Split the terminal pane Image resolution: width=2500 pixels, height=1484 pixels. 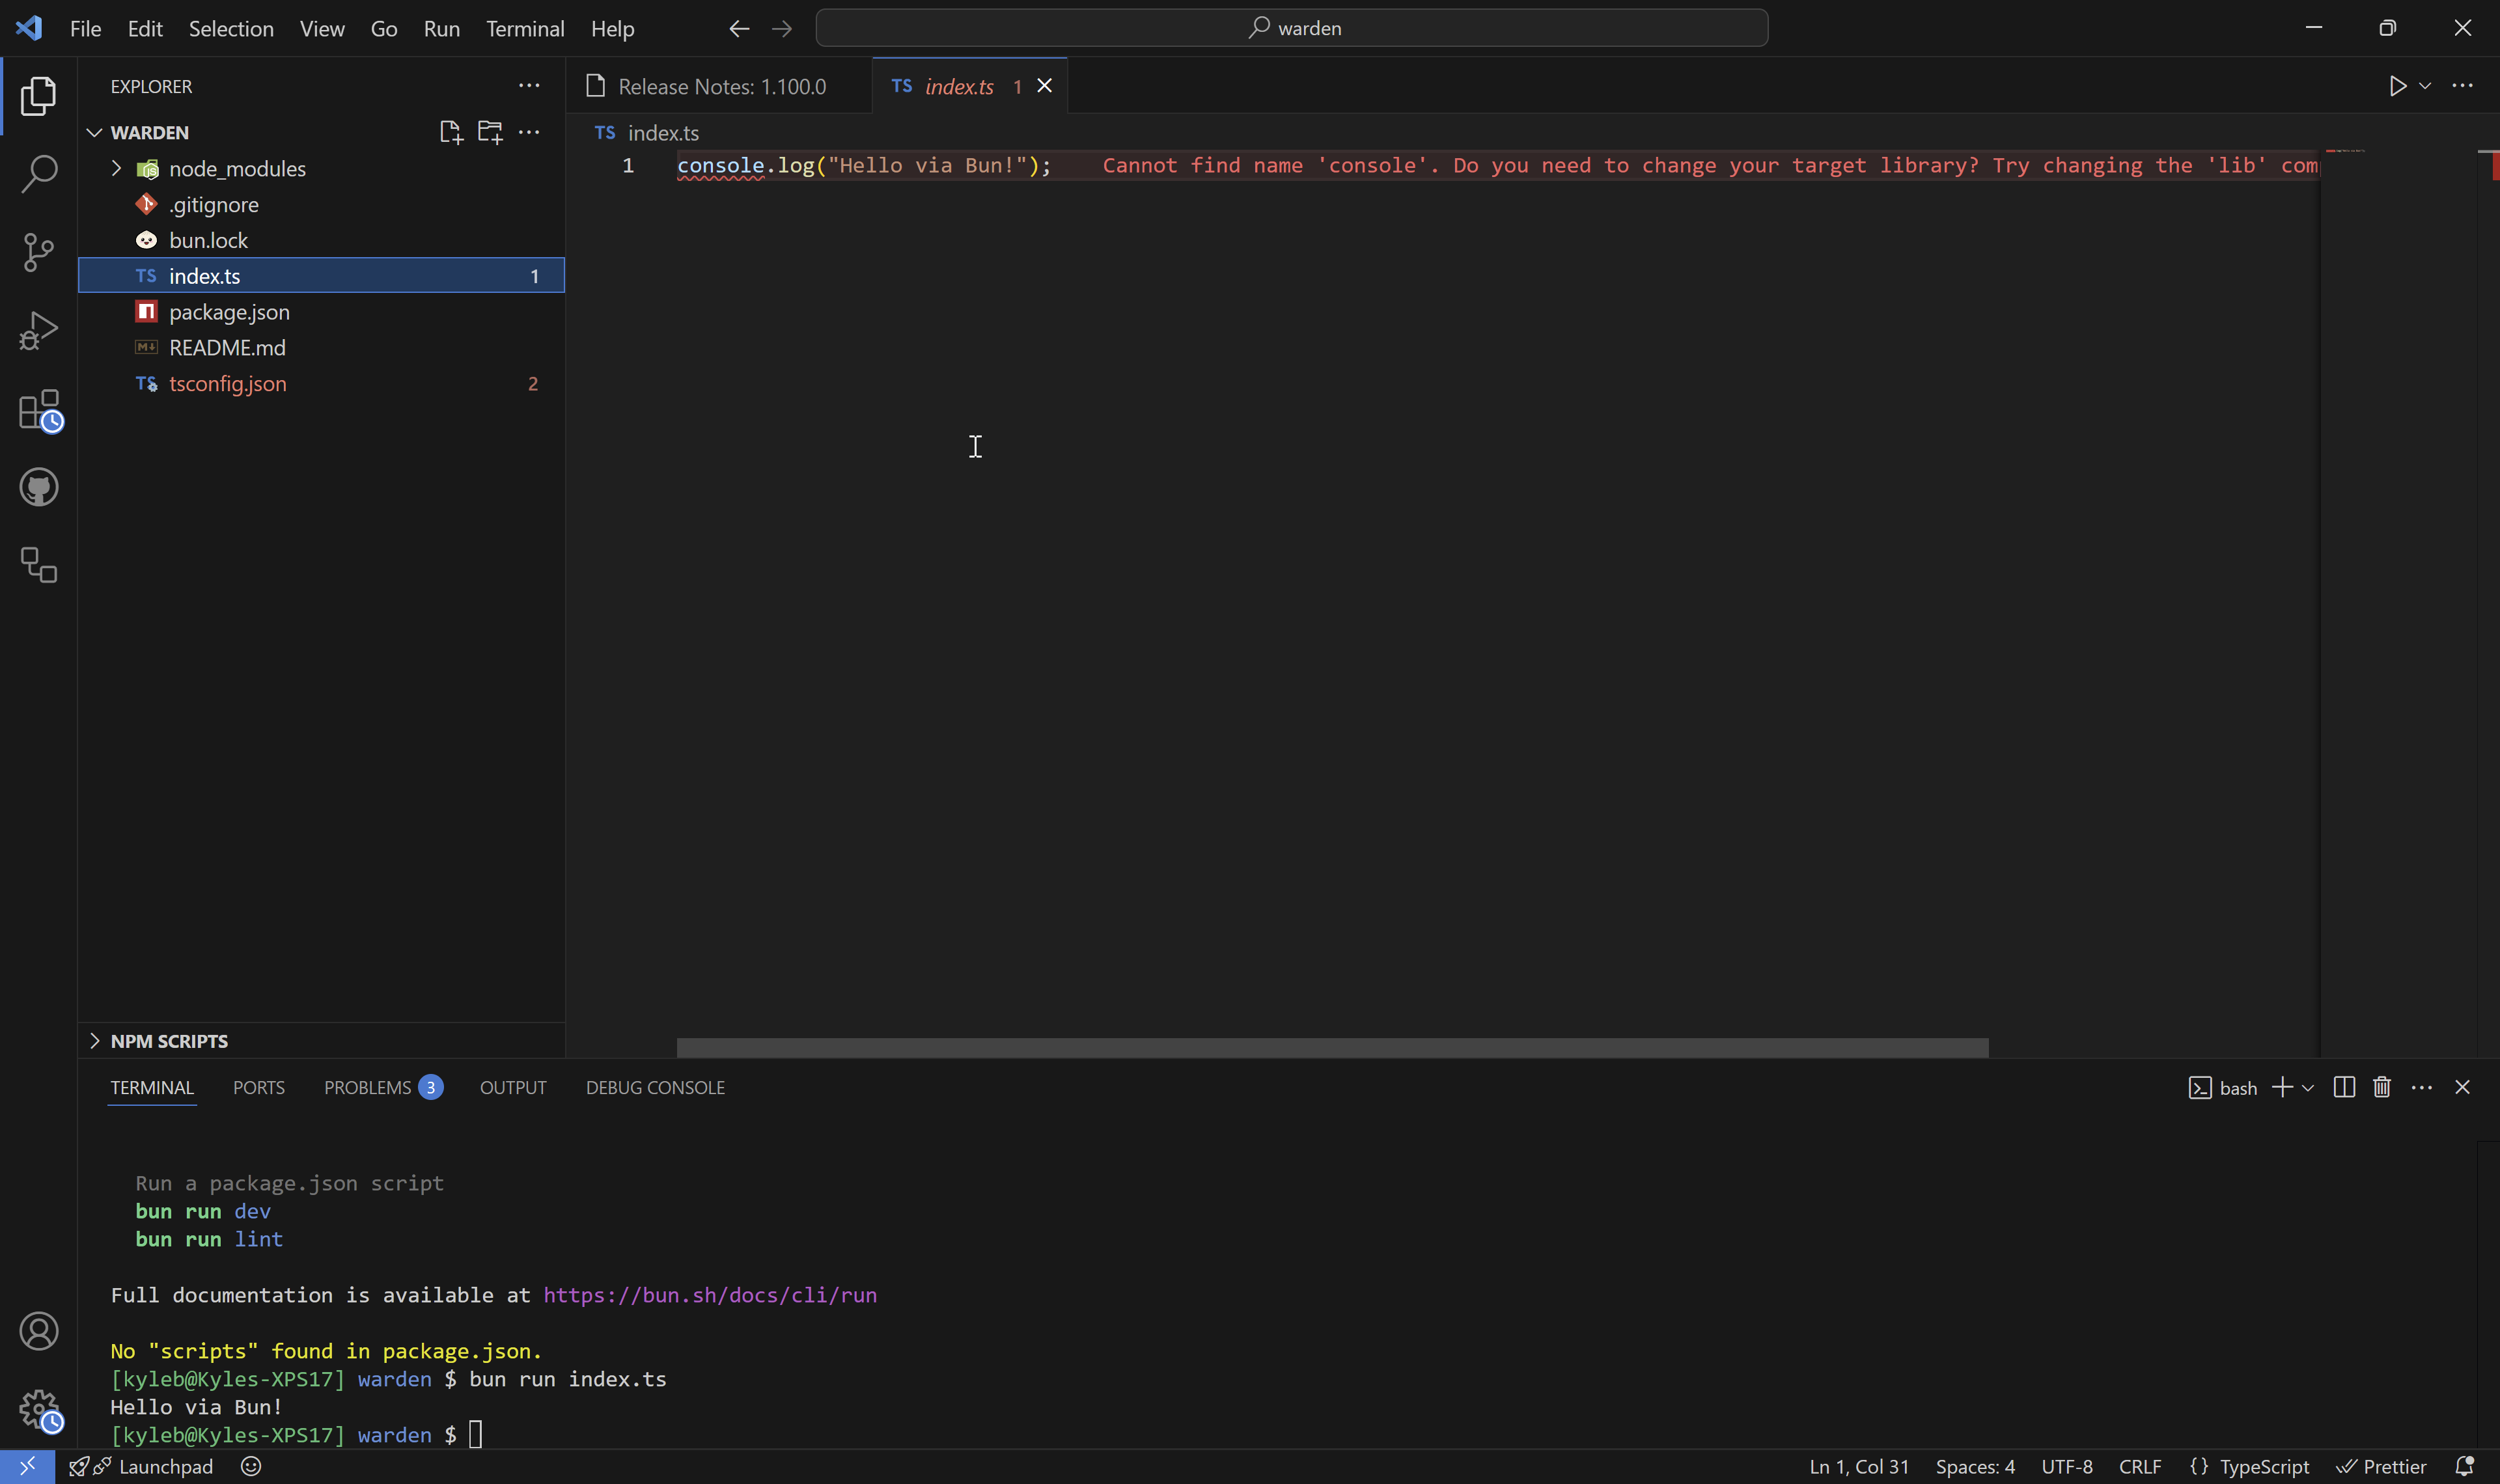2343,1087
